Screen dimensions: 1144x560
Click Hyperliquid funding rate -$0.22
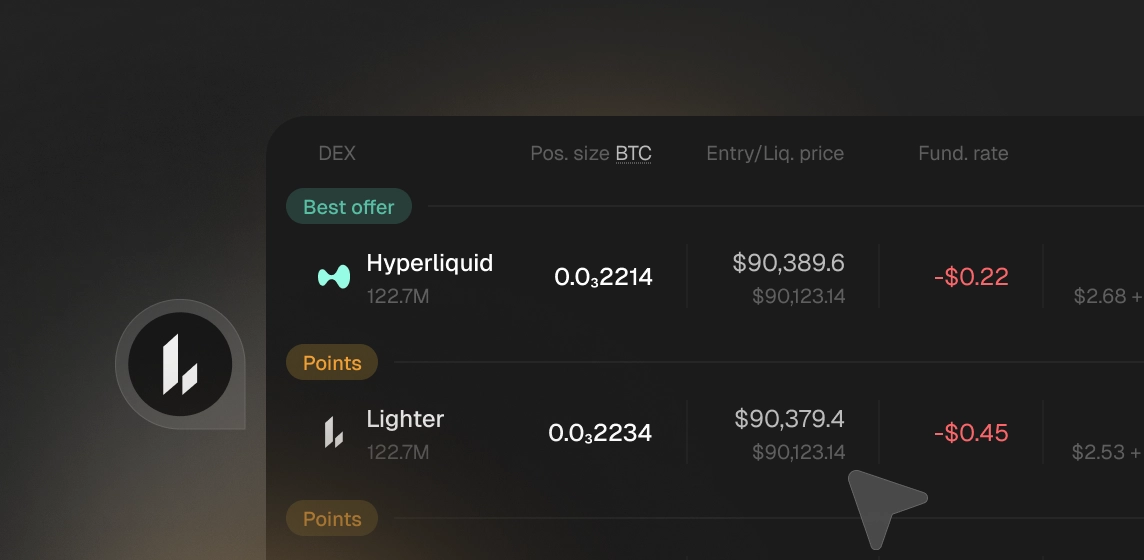971,277
